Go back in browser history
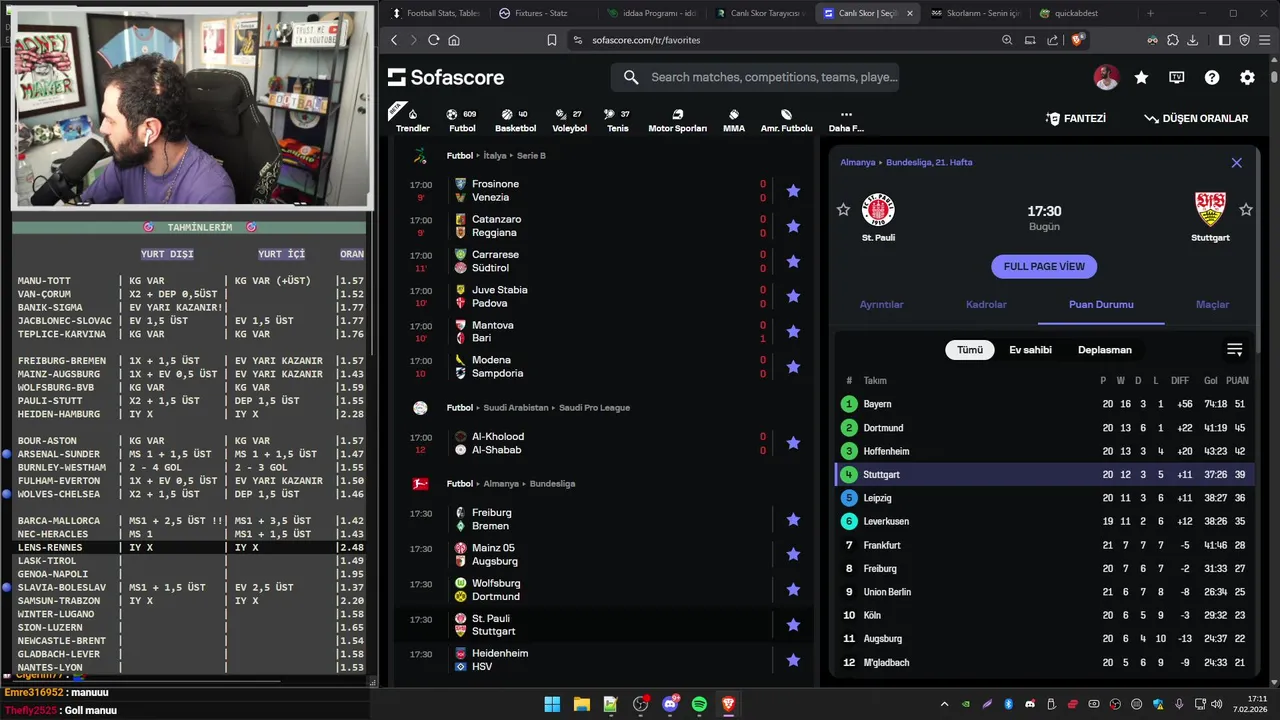1280x720 pixels. [x=394, y=40]
